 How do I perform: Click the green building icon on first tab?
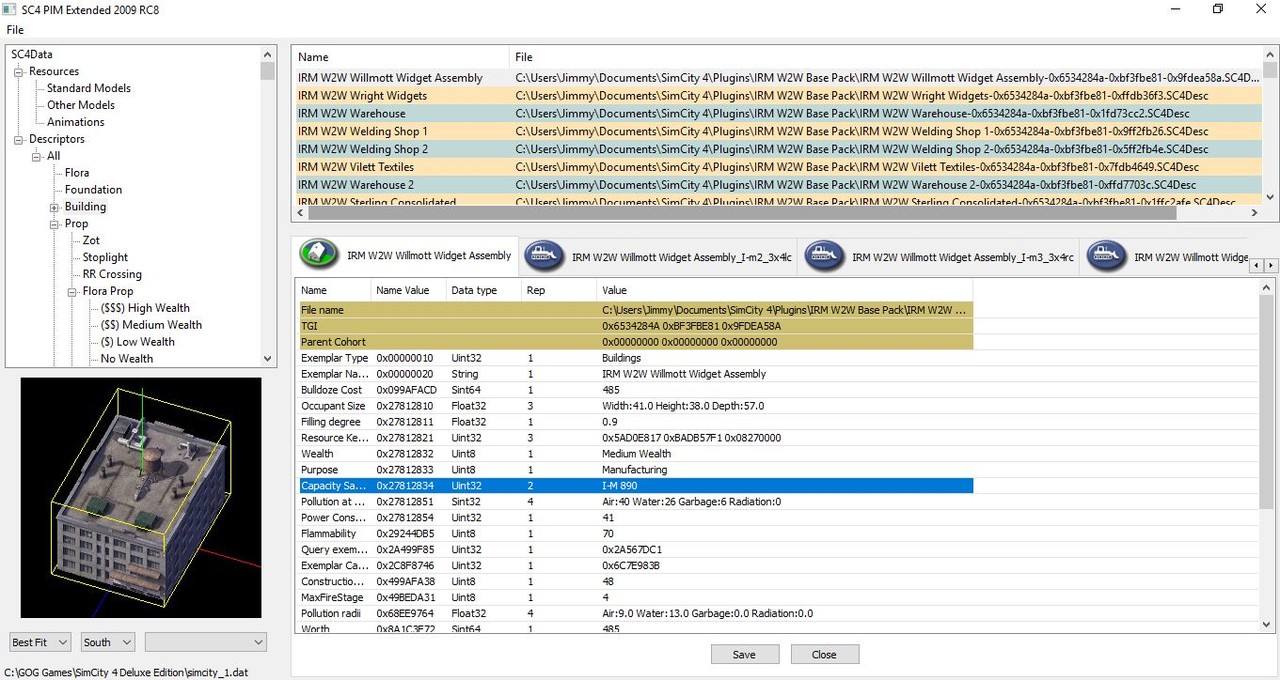(x=318, y=255)
